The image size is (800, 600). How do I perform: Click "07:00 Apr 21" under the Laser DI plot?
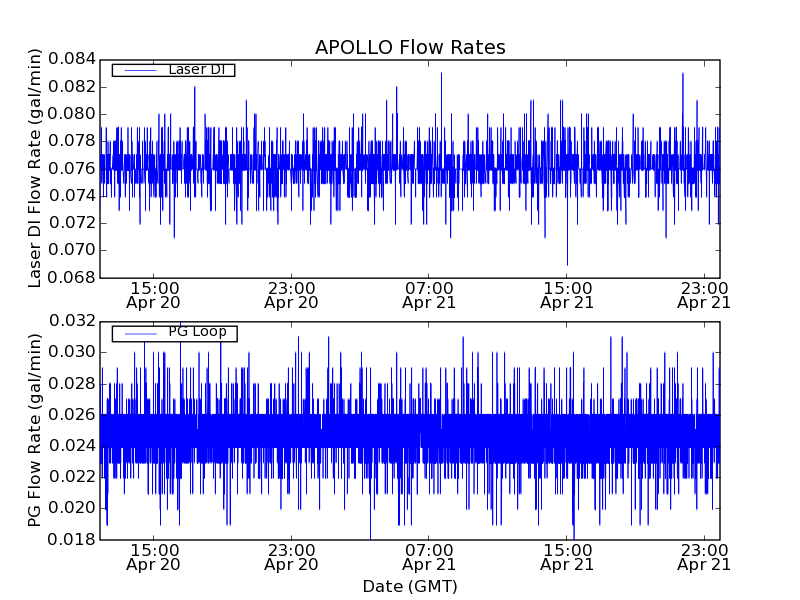coord(429,295)
